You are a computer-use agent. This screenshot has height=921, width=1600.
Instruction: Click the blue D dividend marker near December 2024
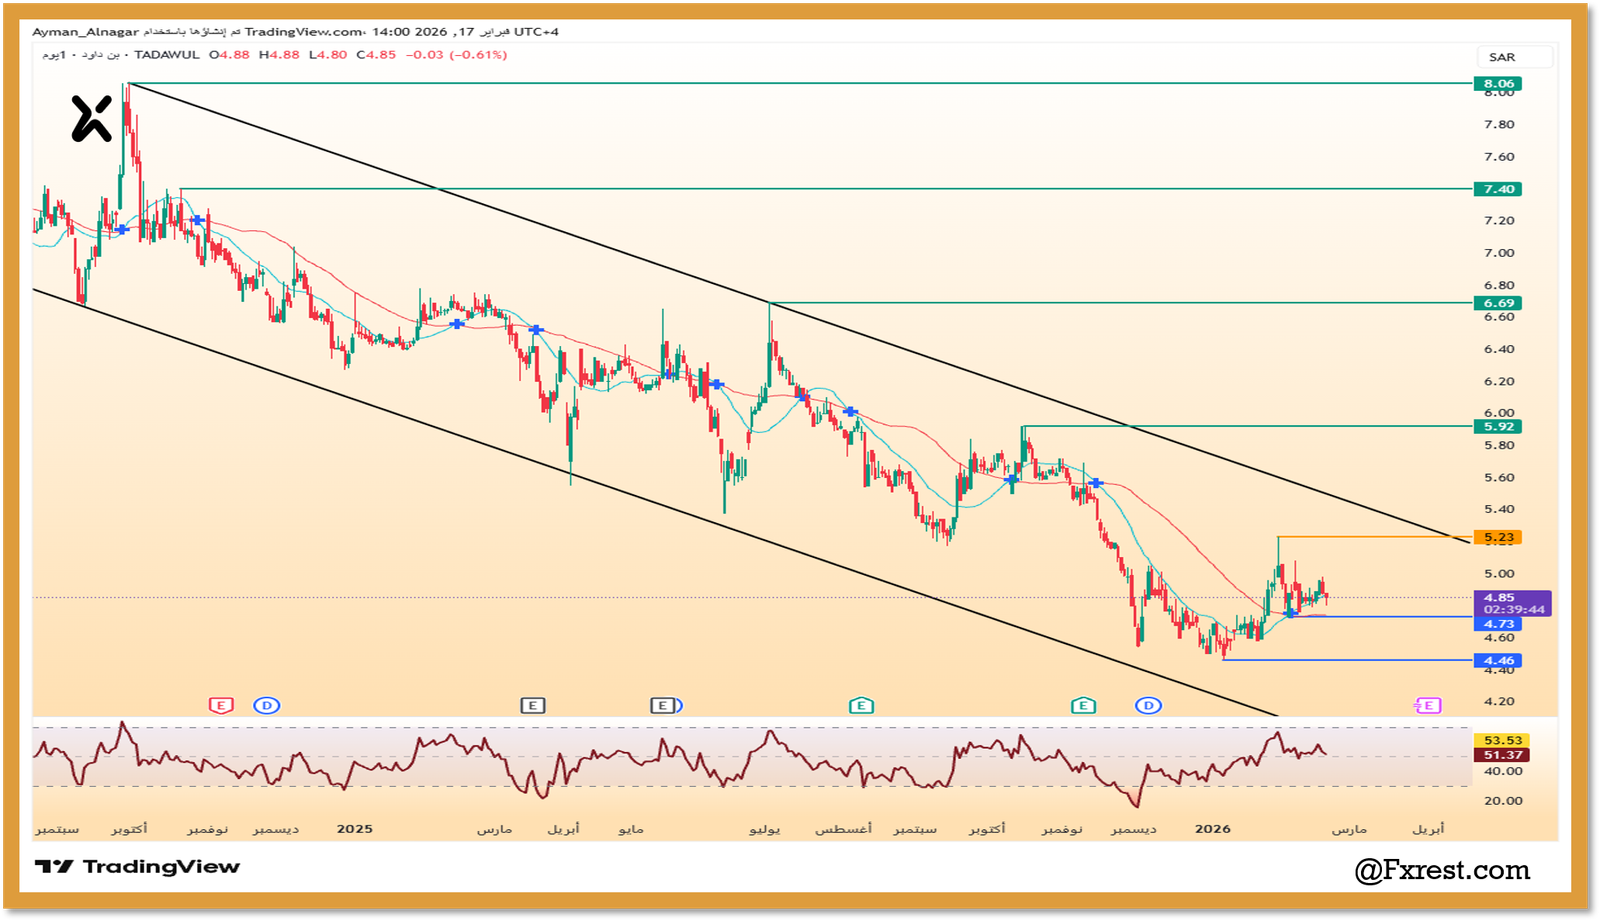pyautogui.click(x=266, y=705)
